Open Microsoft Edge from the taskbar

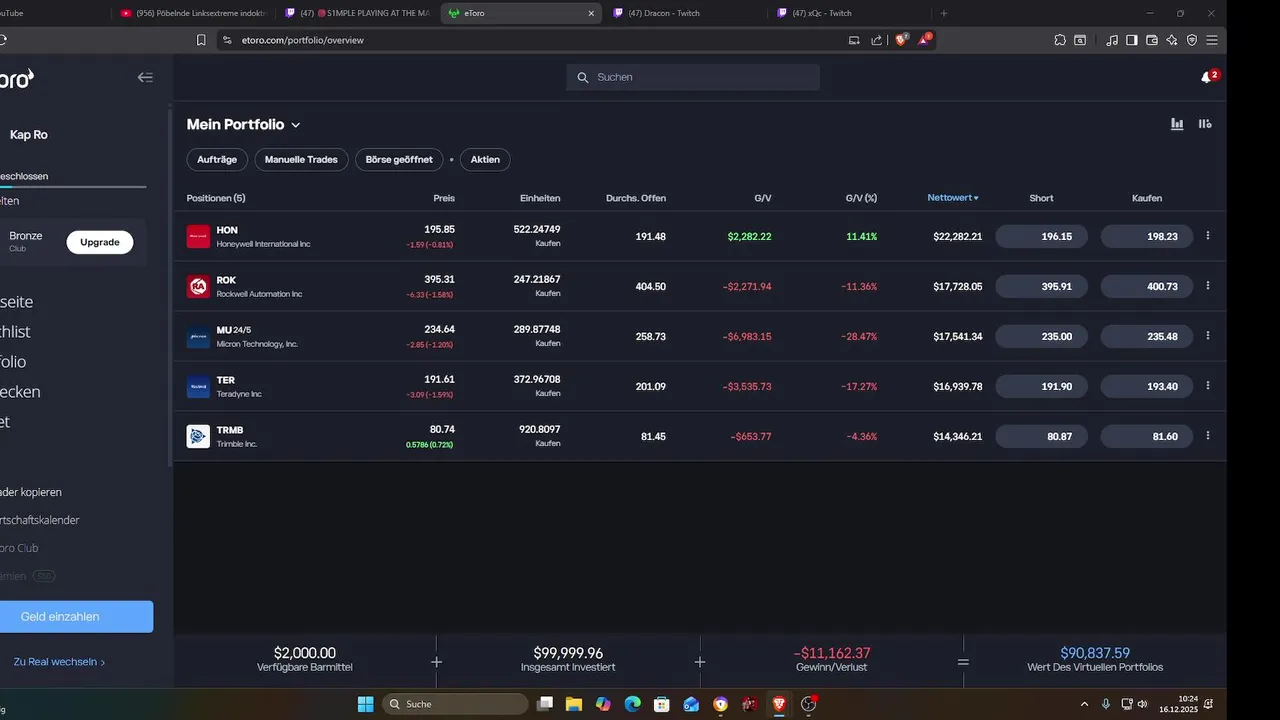pyautogui.click(x=632, y=704)
